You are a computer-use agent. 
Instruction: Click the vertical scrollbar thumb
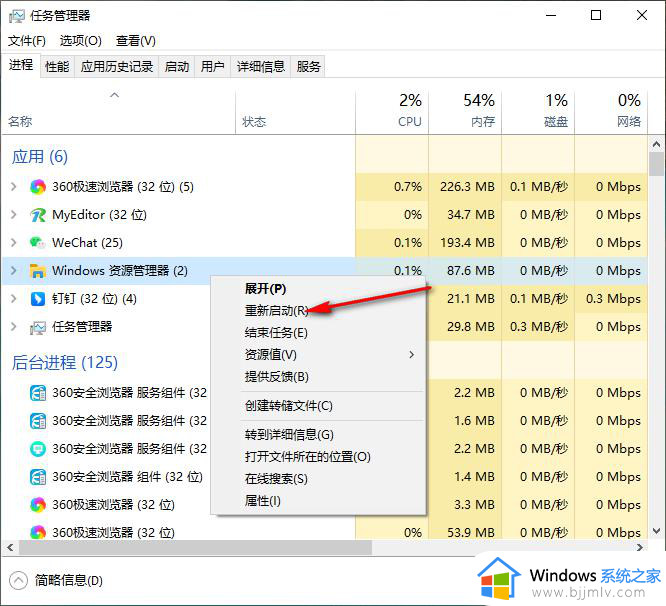pyautogui.click(x=657, y=164)
